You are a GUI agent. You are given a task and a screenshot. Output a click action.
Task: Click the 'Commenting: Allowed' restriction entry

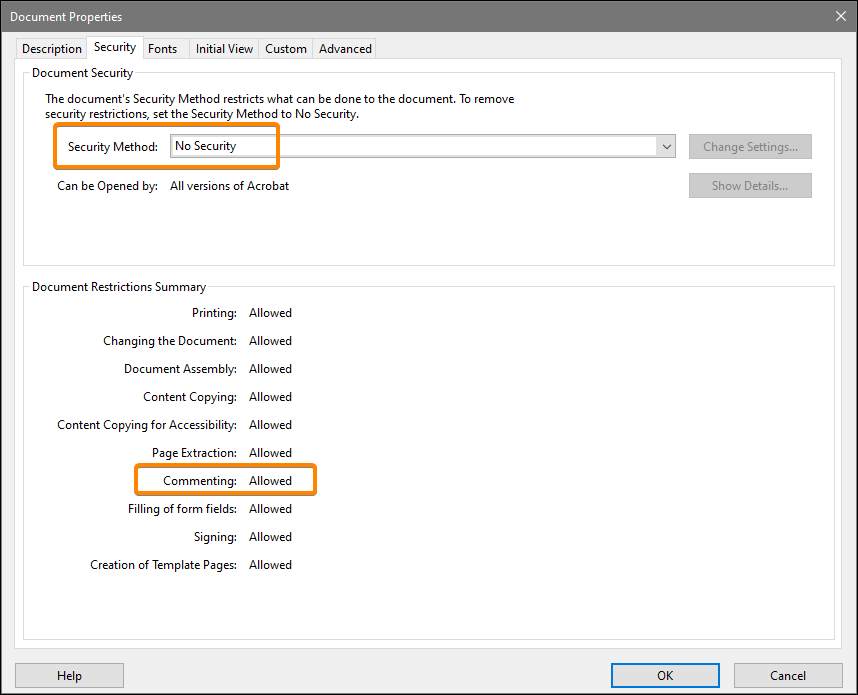tap(225, 480)
